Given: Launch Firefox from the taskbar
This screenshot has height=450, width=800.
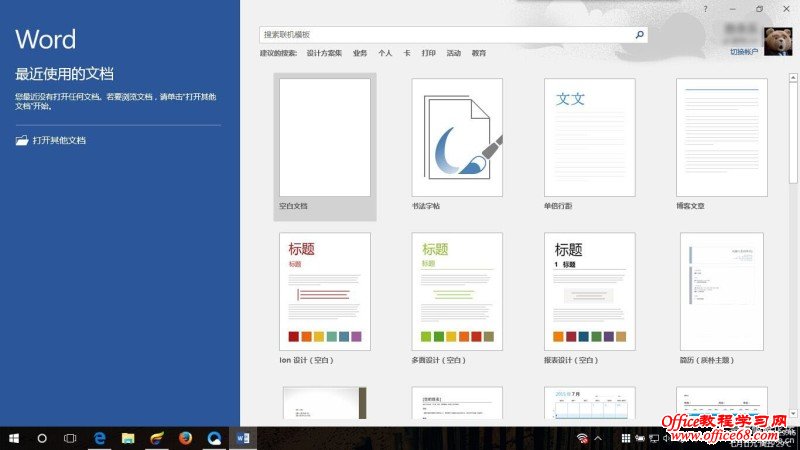Looking at the screenshot, I should tap(185, 438).
